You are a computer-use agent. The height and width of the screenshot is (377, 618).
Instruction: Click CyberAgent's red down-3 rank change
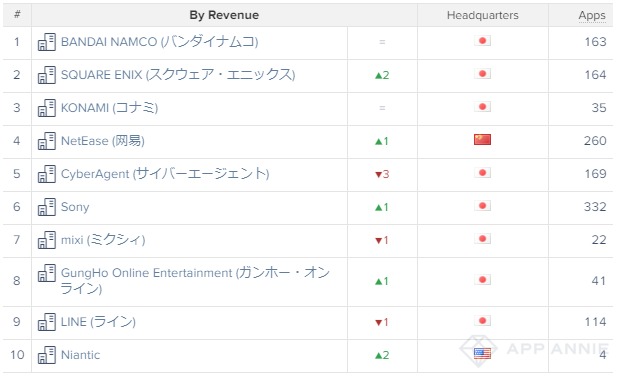click(x=382, y=174)
